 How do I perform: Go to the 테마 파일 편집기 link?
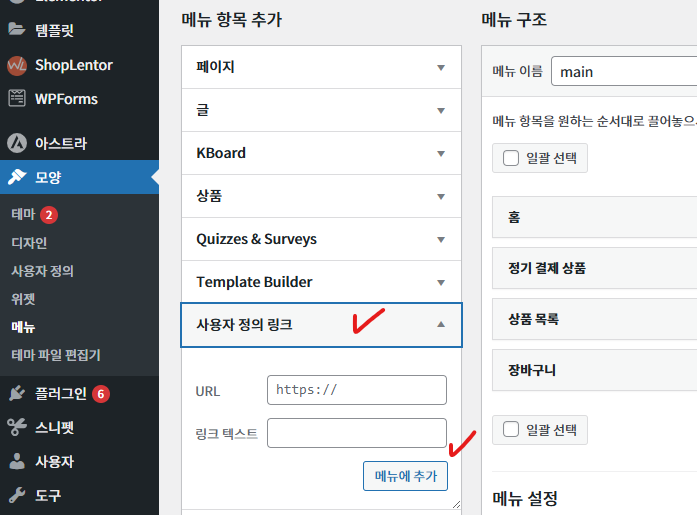(56, 355)
